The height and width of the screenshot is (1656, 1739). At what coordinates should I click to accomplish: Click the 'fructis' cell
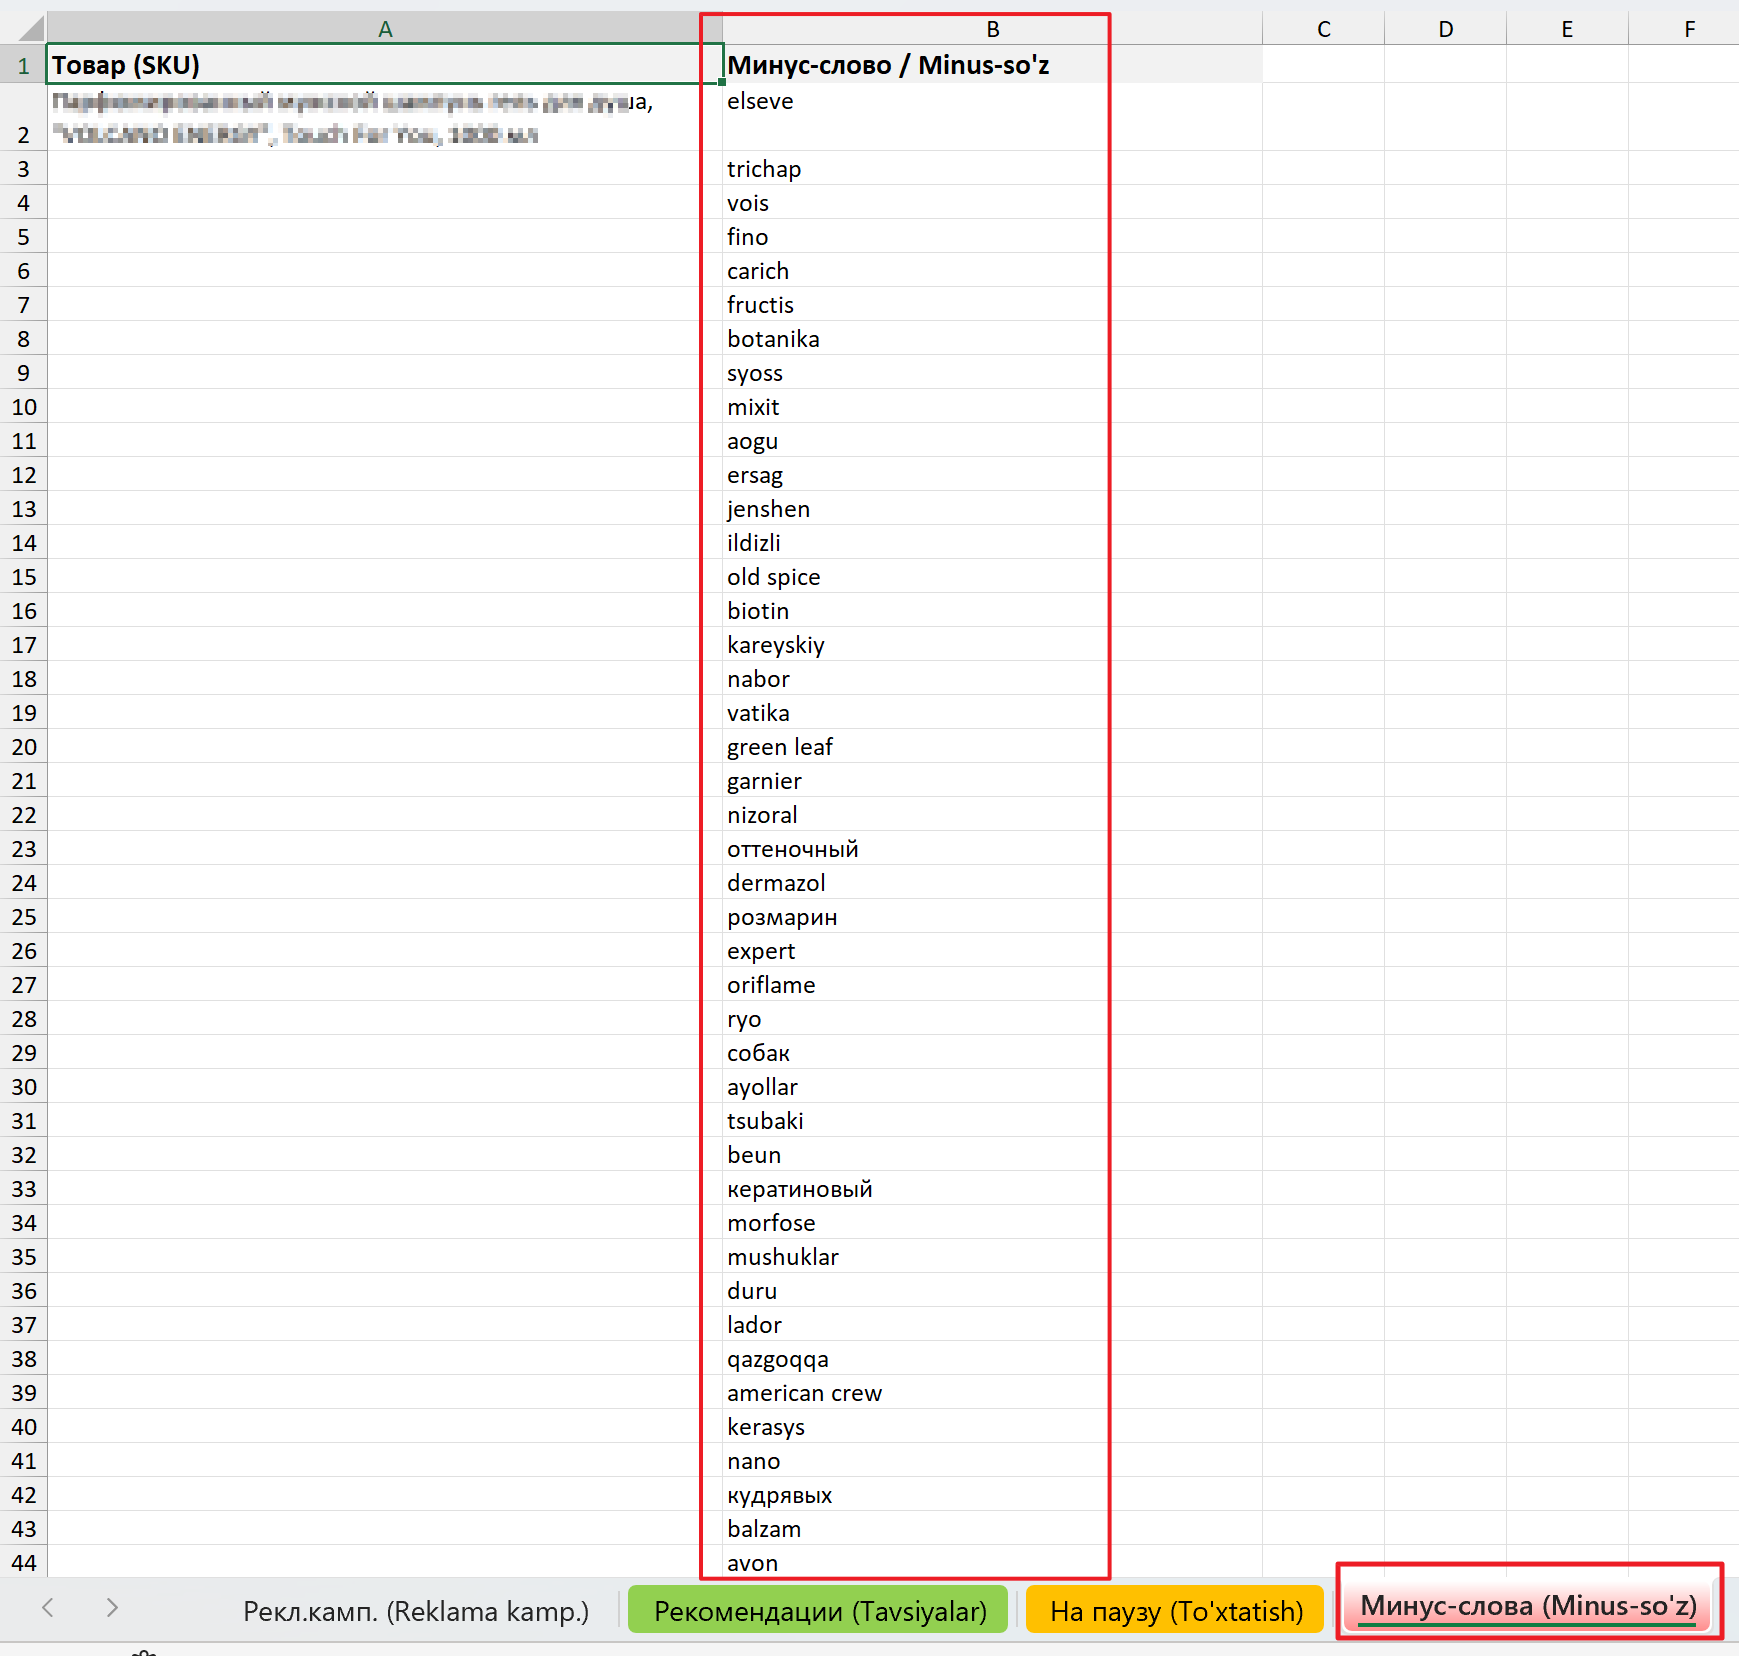click(x=992, y=305)
